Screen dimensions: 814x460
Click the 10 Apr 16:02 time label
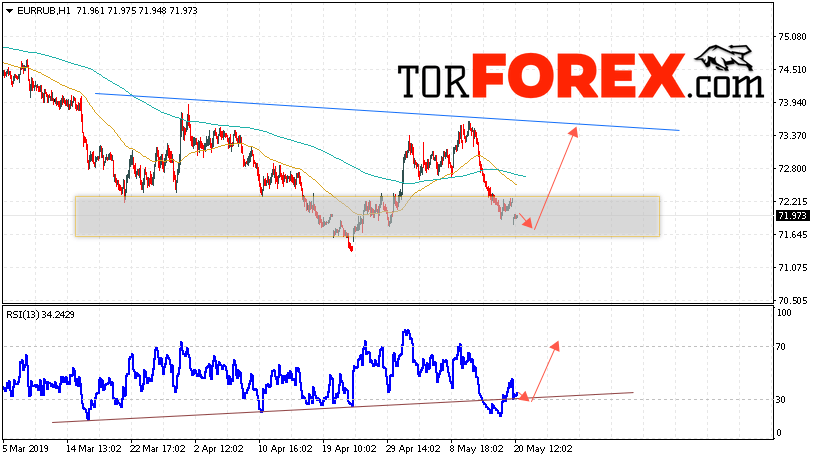point(285,448)
